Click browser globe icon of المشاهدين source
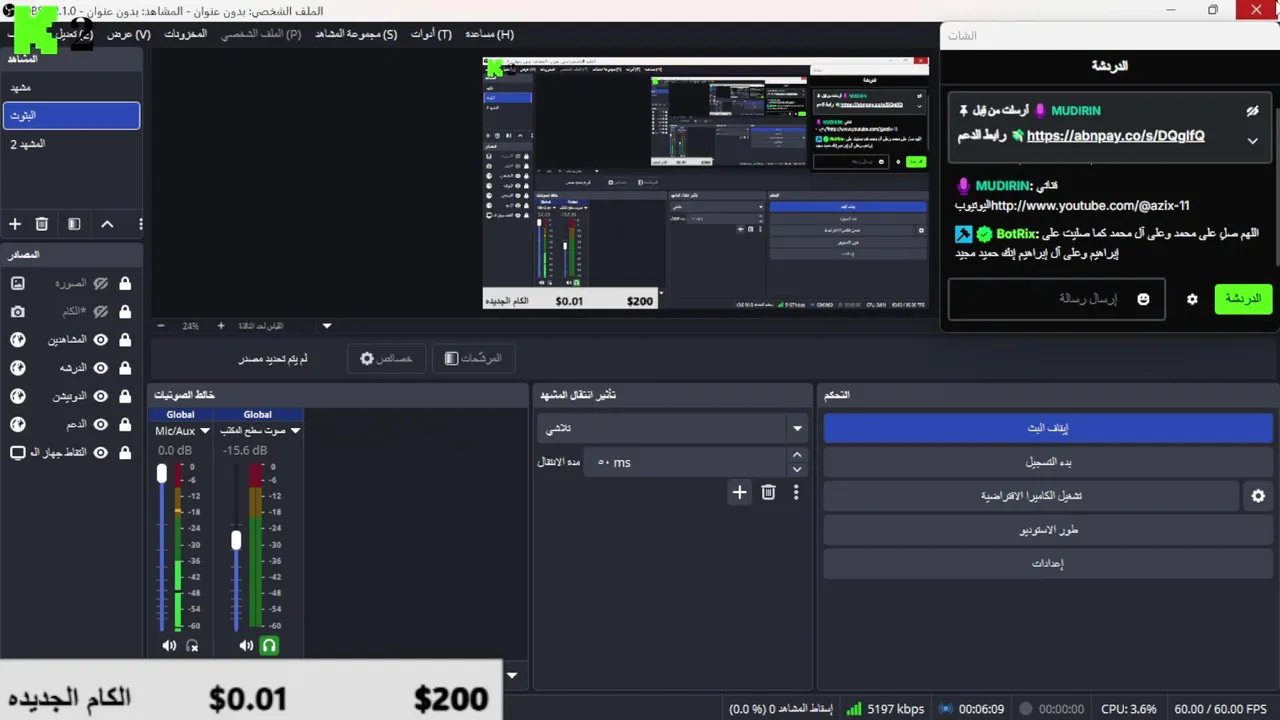This screenshot has height=720, width=1280. tap(17, 340)
